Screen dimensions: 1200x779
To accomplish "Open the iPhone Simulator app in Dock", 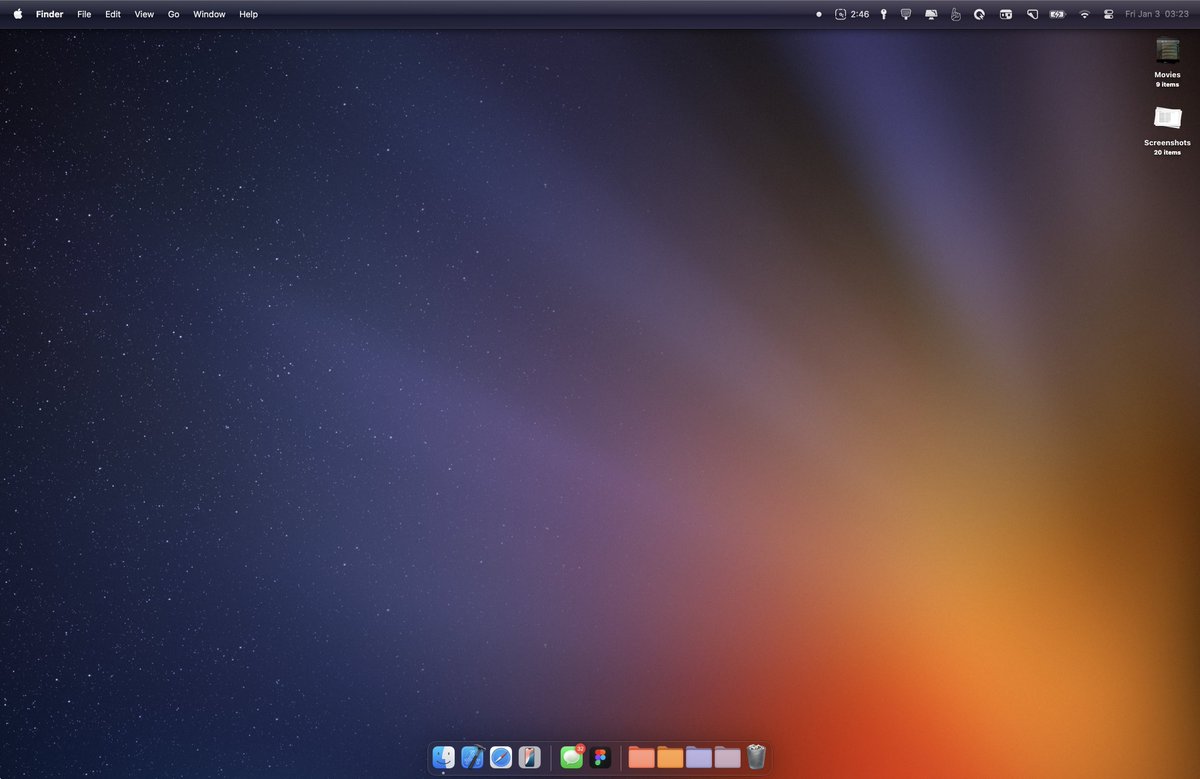I will tap(530, 757).
